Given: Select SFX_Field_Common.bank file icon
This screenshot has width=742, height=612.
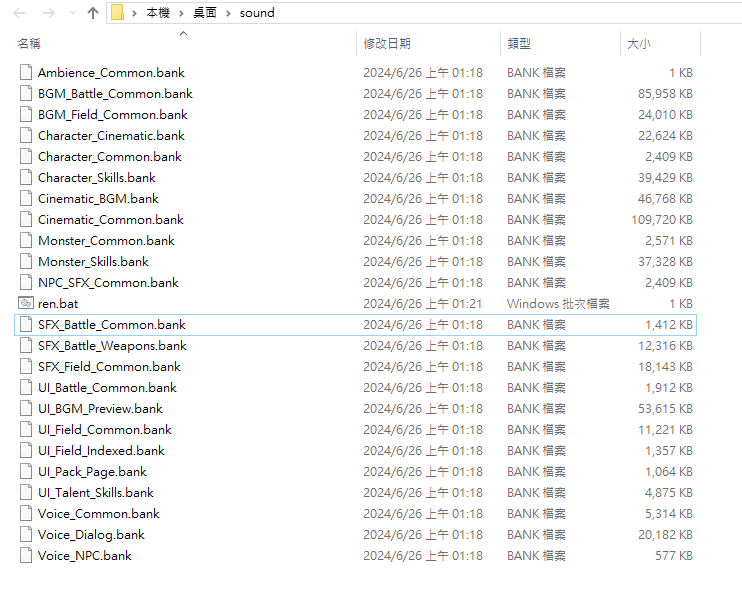Looking at the screenshot, I should [26, 366].
